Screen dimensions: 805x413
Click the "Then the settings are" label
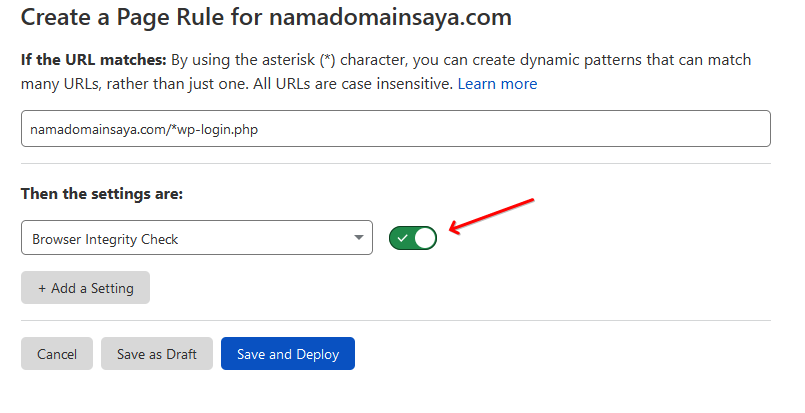click(x=98, y=193)
